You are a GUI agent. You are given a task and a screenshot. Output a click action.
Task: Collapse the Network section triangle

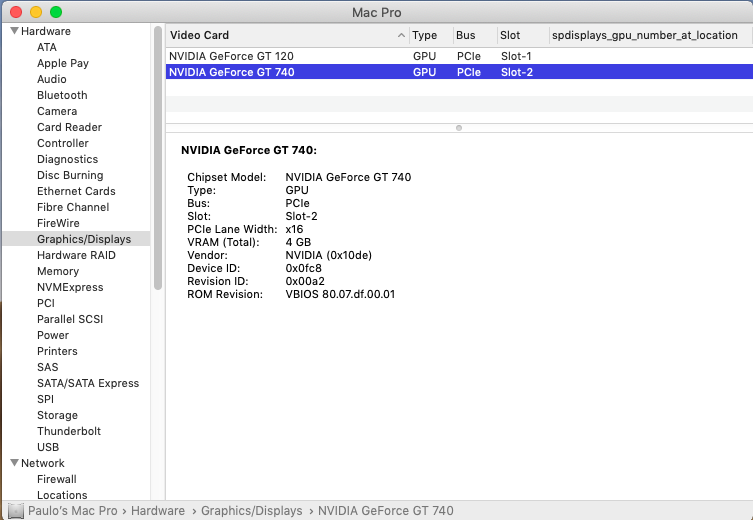click(x=14, y=463)
